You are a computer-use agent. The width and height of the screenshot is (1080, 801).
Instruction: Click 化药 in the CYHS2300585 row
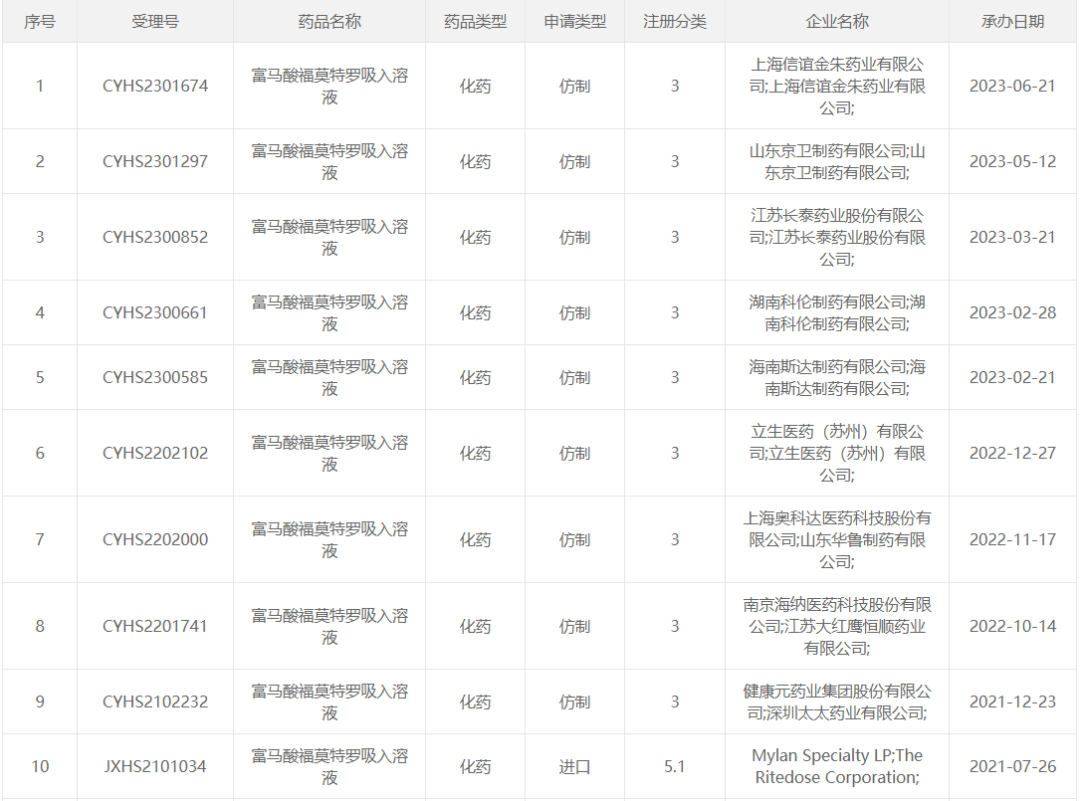[475, 377]
